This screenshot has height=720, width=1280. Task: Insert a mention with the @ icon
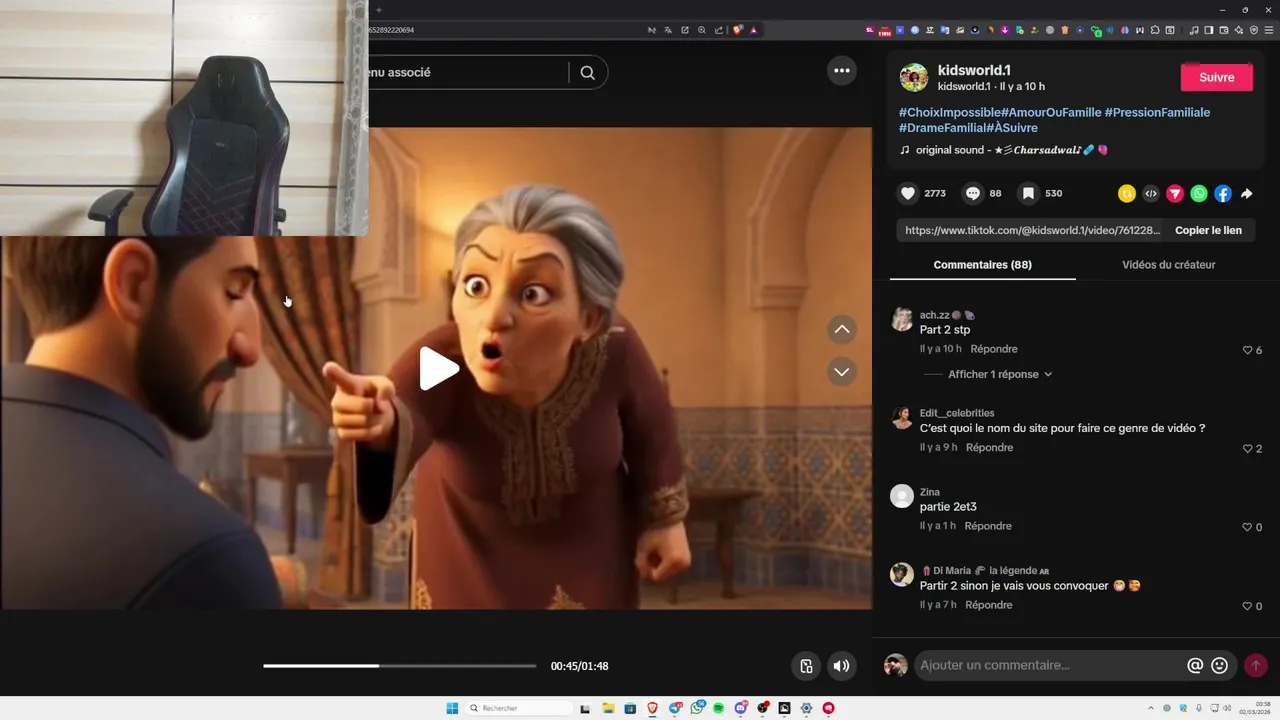(1194, 665)
